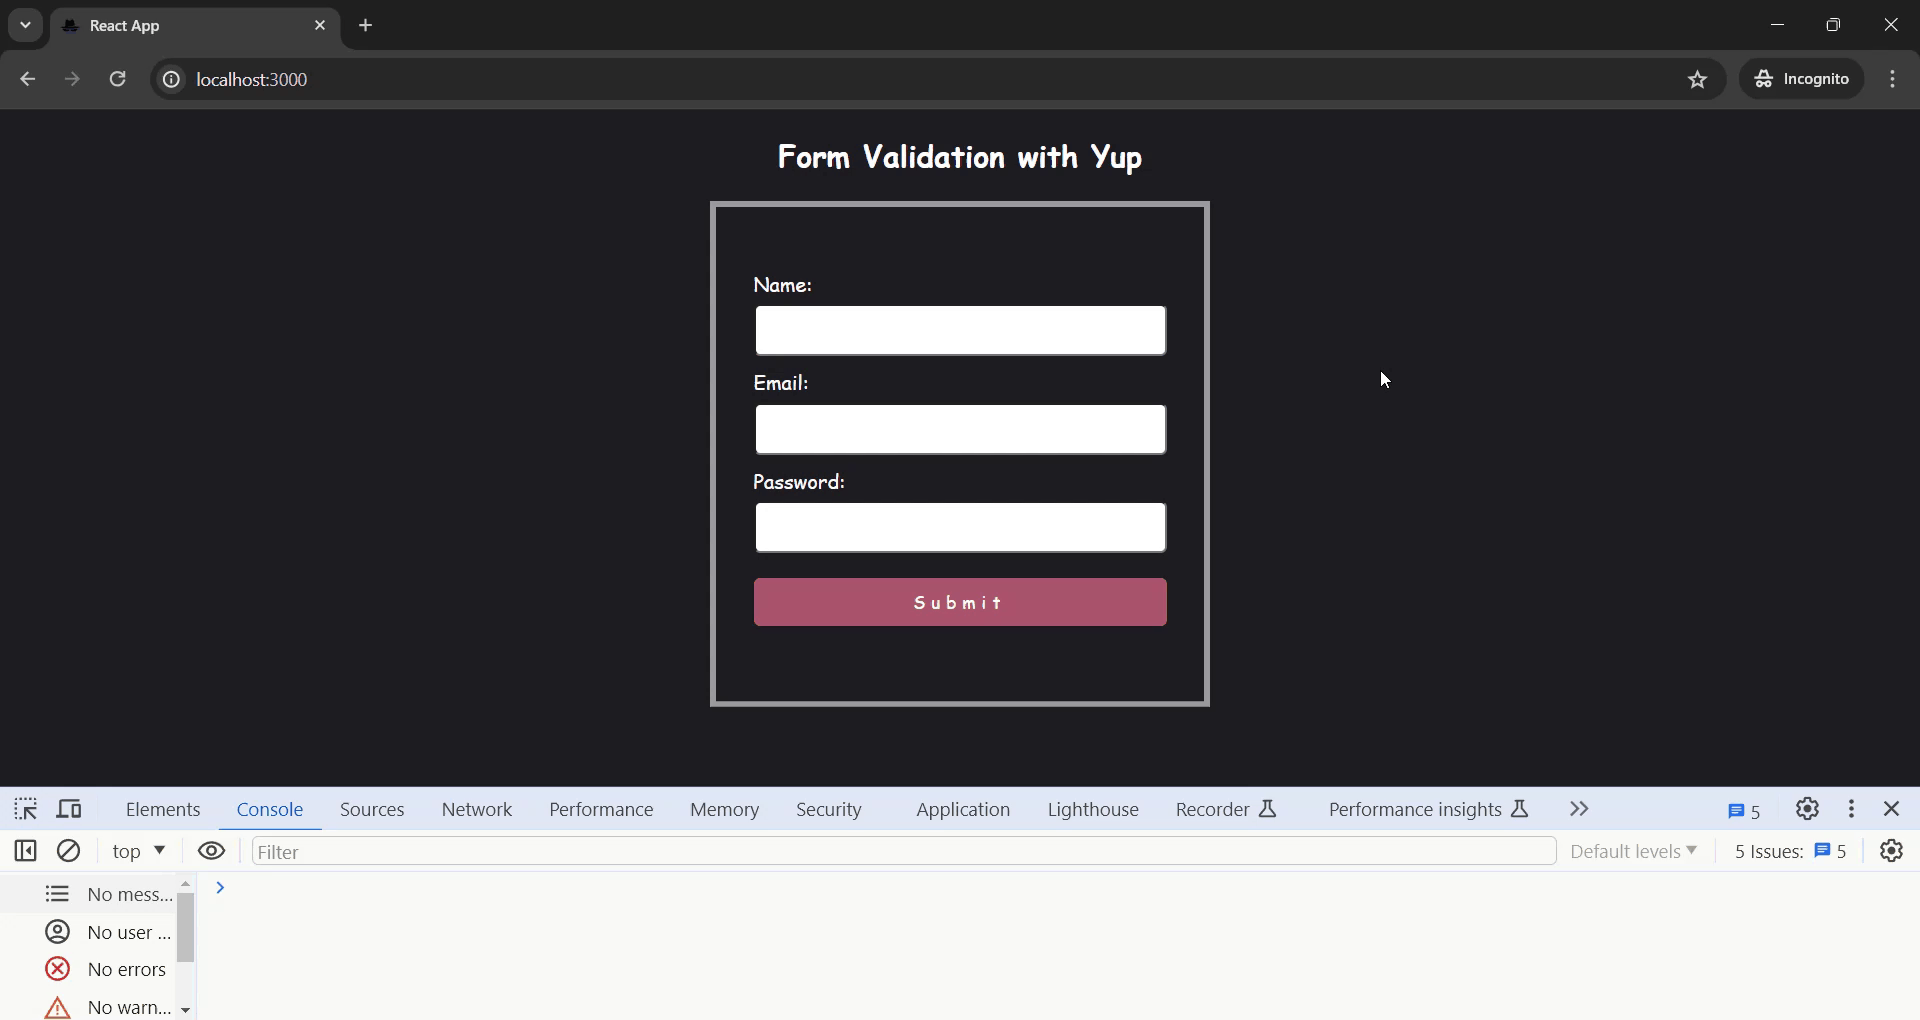Click the browser back arrow

27,79
